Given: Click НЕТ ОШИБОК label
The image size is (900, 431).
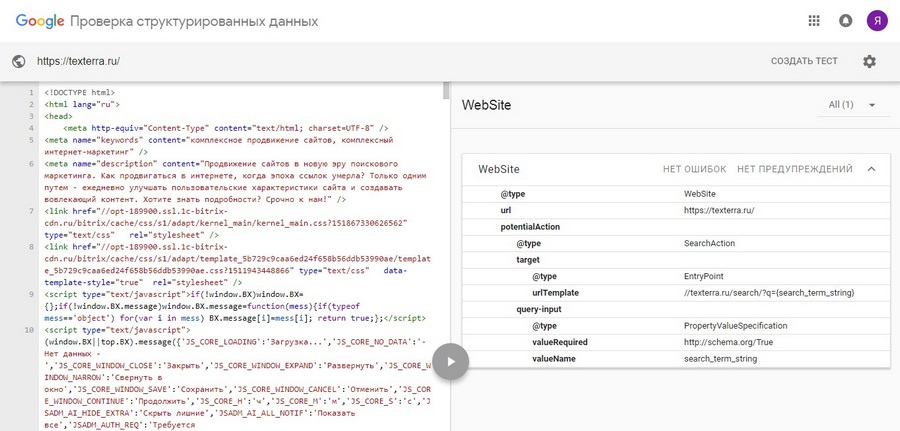Looking at the screenshot, I should point(695,169).
